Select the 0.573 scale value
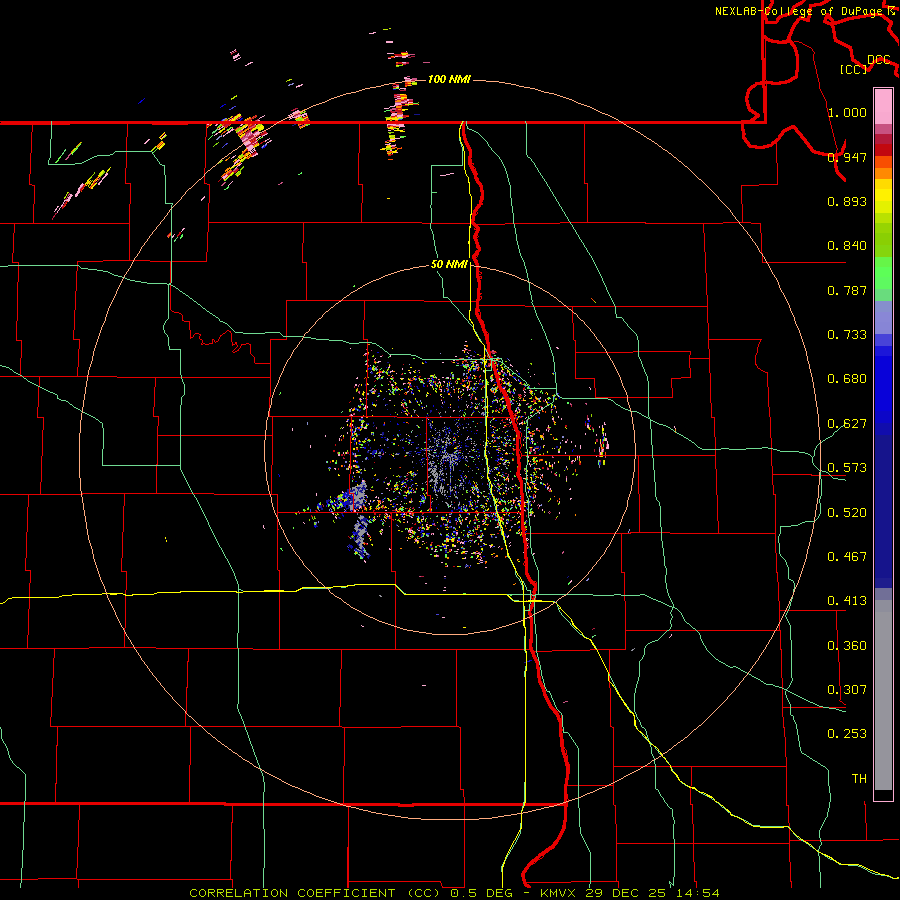The image size is (900, 900). [847, 467]
